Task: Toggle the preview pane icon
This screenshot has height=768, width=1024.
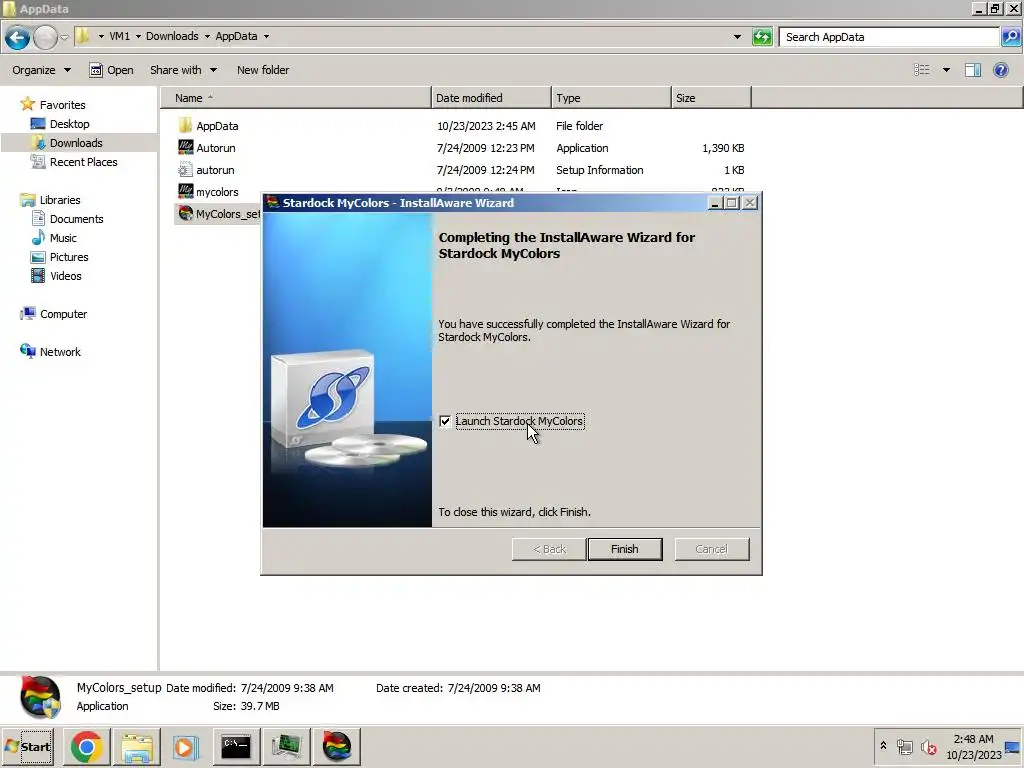Action: click(973, 70)
